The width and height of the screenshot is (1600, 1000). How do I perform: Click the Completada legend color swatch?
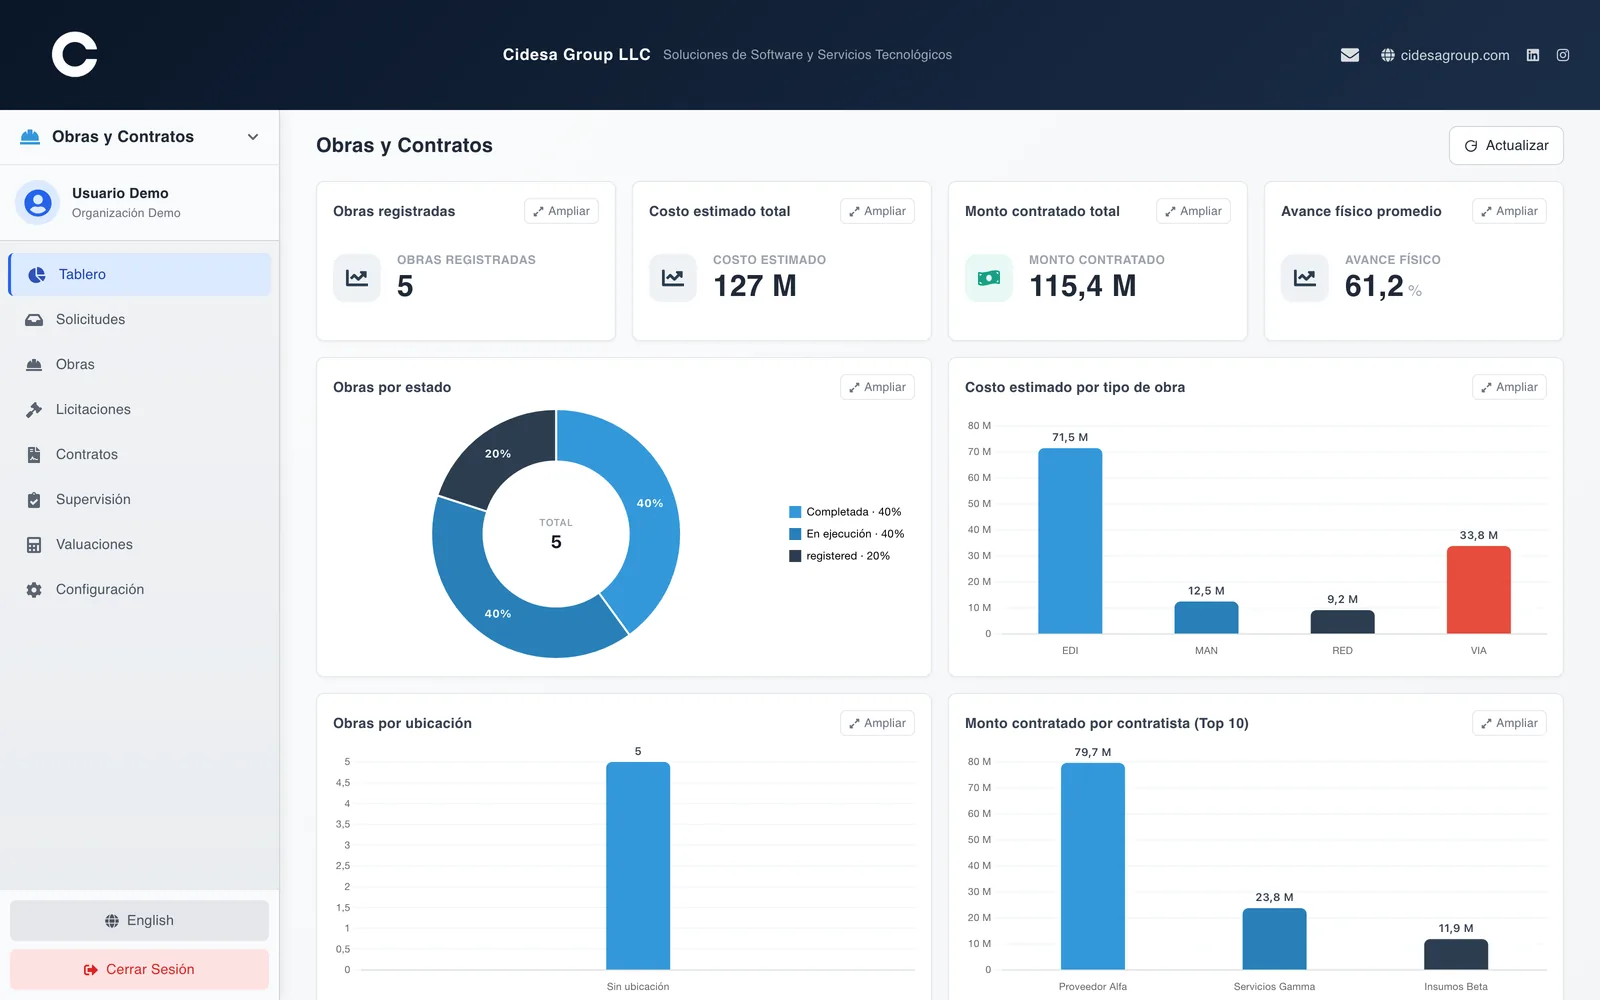tap(795, 512)
